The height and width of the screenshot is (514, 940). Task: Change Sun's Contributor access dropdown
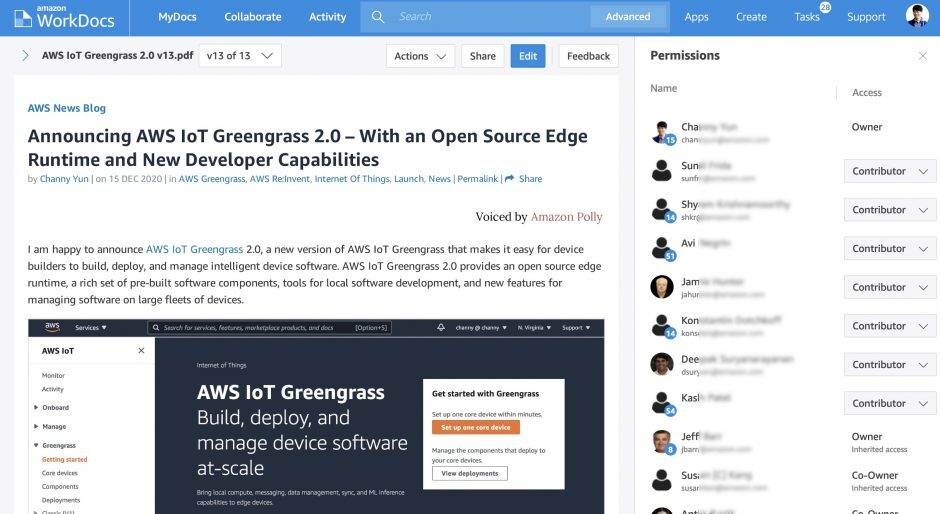coord(890,171)
